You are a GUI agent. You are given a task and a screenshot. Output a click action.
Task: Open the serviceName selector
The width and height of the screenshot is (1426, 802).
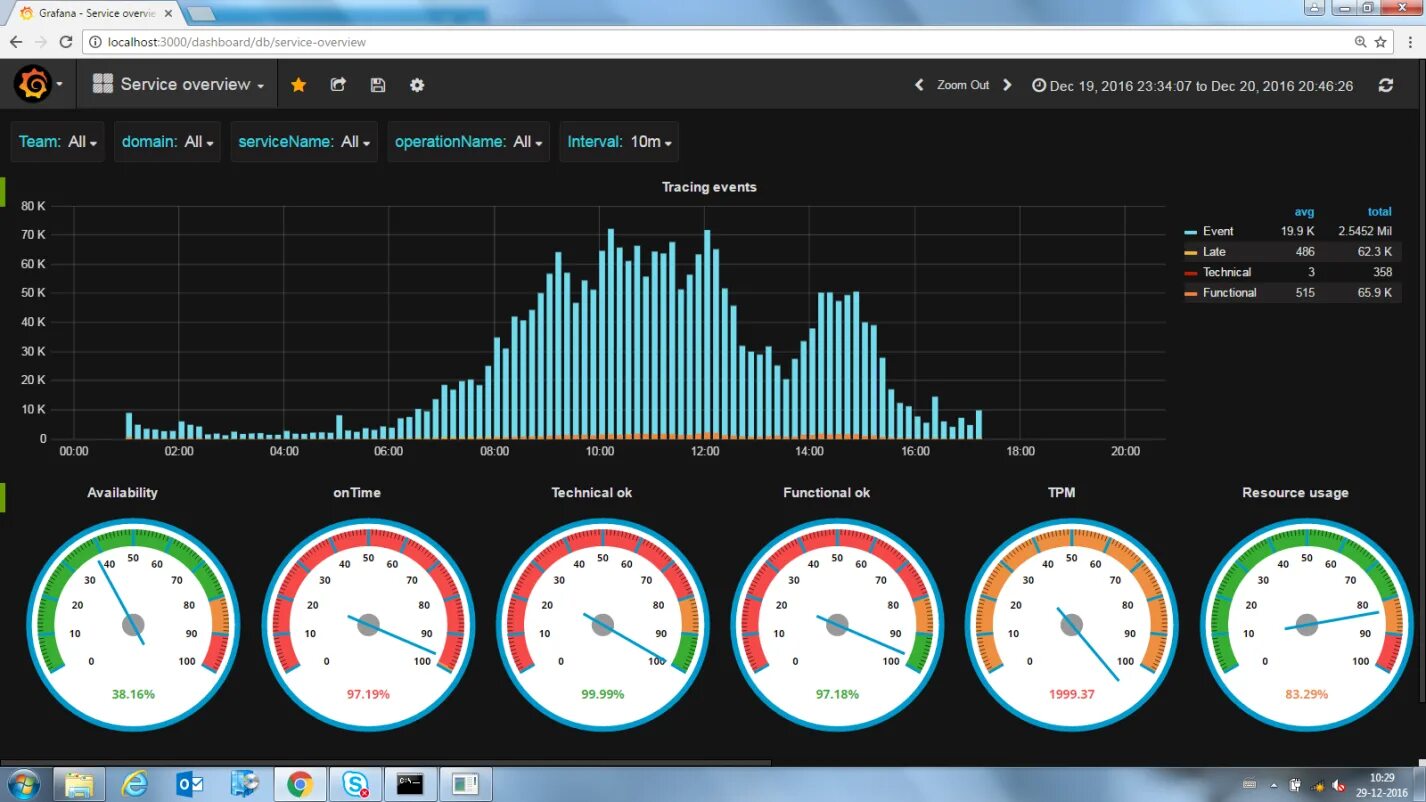coord(303,141)
